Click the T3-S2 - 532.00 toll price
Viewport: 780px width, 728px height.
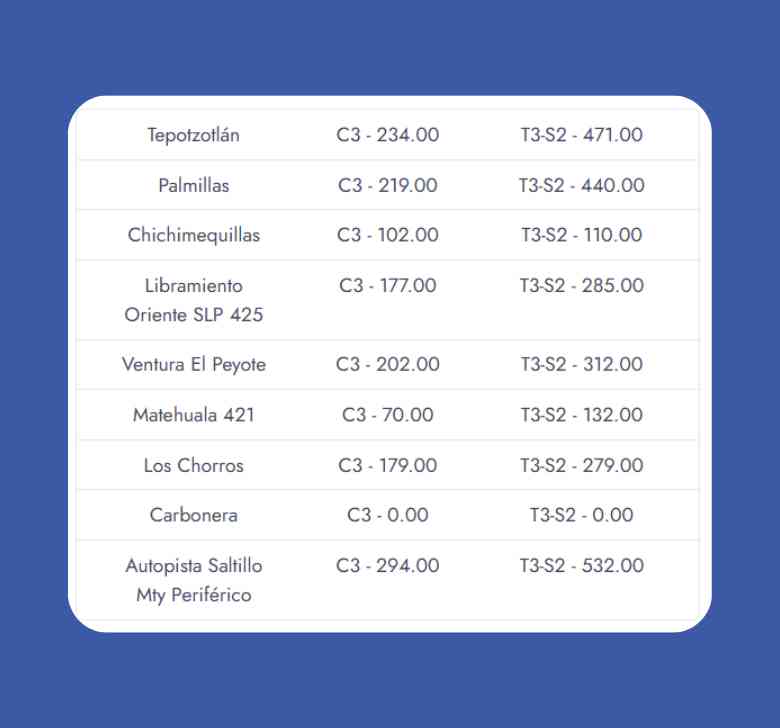pos(581,566)
